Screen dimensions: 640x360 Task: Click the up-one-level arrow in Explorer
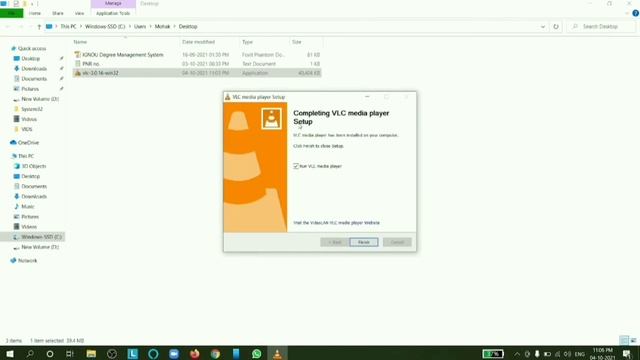click(x=39, y=27)
